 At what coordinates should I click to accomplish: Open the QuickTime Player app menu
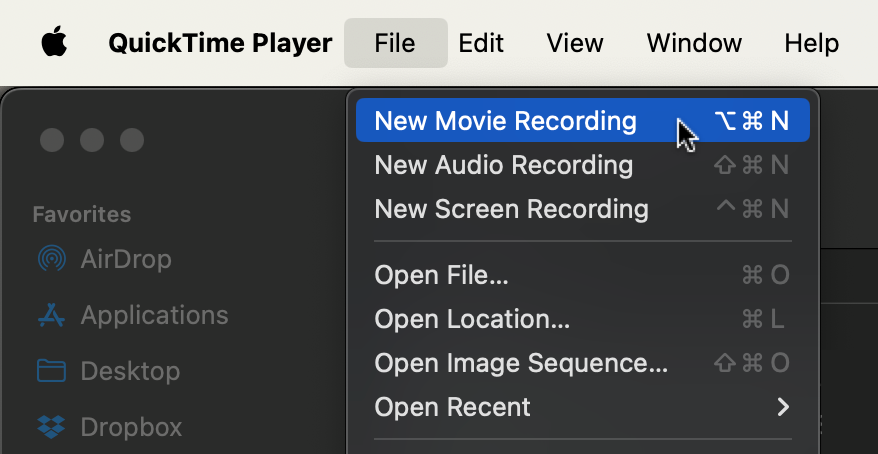(220, 43)
